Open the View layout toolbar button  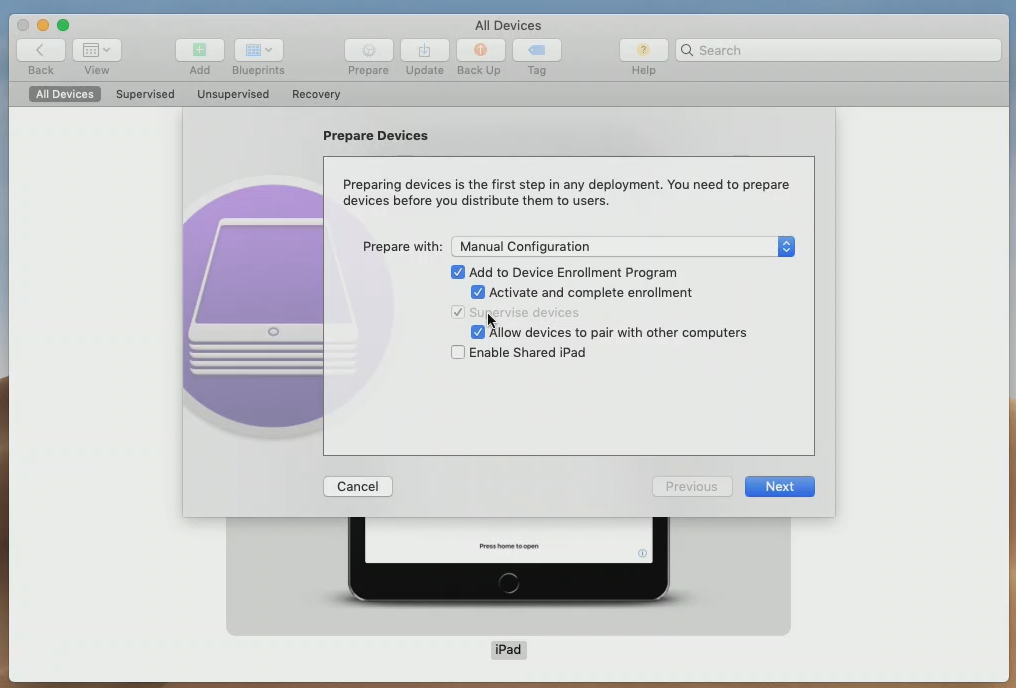pyautogui.click(x=97, y=50)
